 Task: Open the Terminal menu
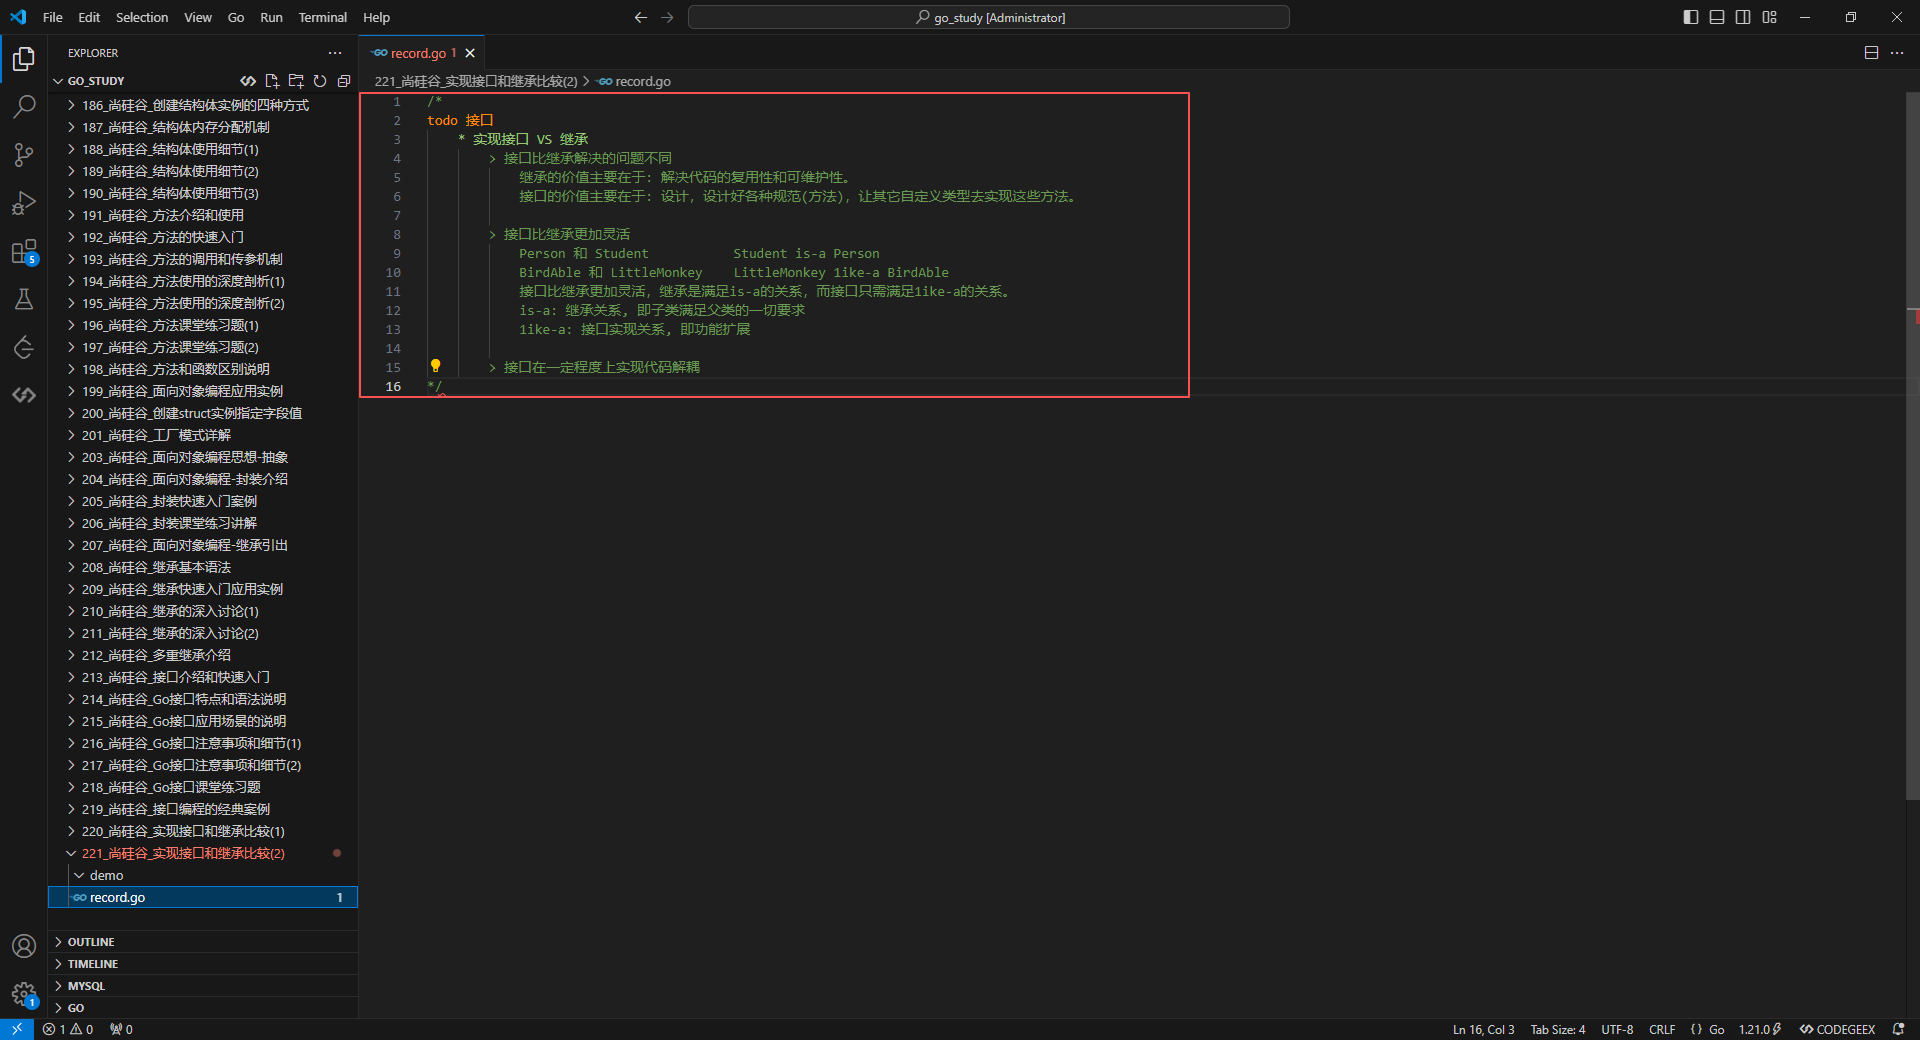322,17
